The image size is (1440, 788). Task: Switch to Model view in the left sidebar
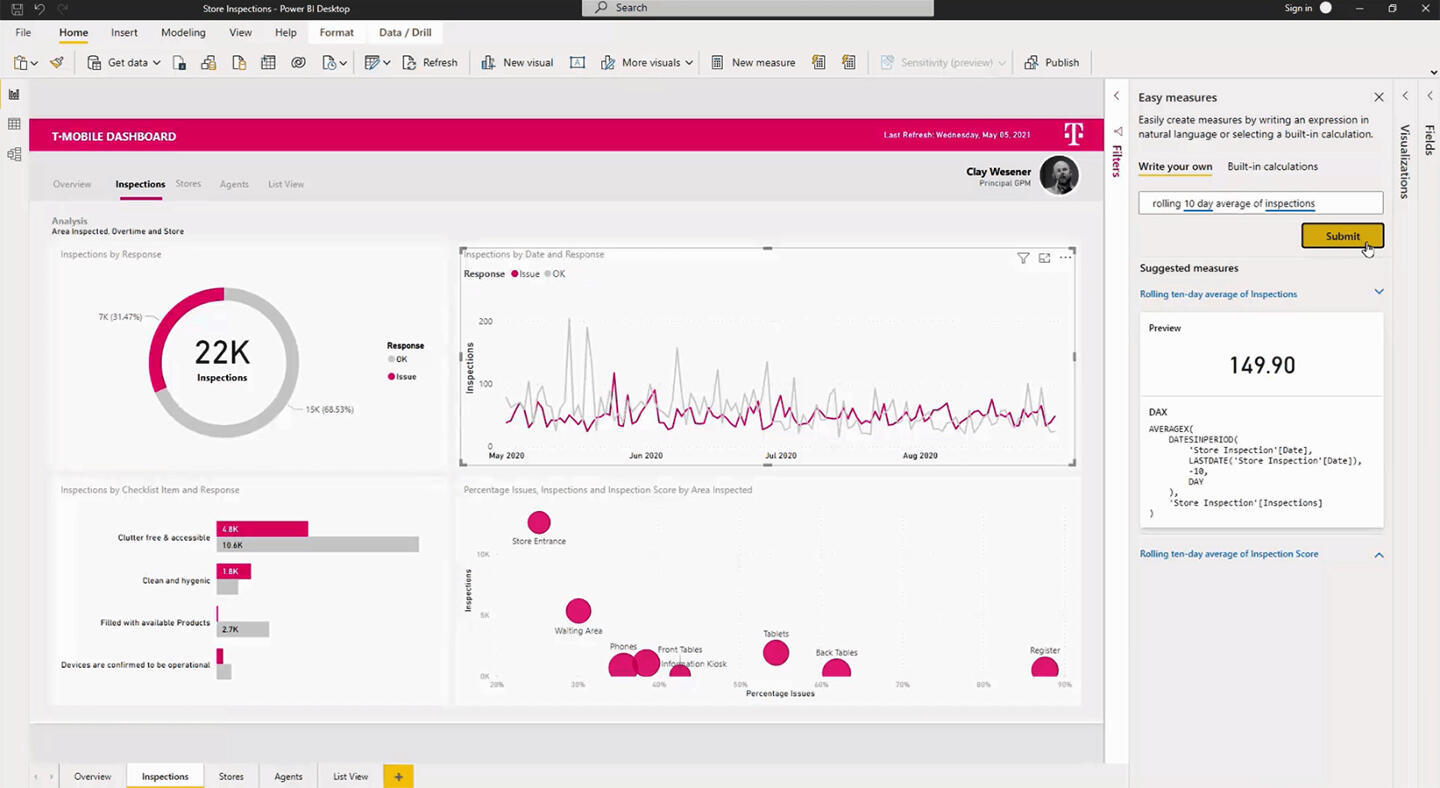pos(14,154)
